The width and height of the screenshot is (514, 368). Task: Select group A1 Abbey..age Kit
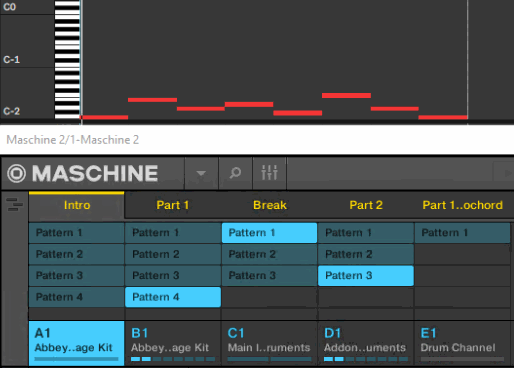76,343
